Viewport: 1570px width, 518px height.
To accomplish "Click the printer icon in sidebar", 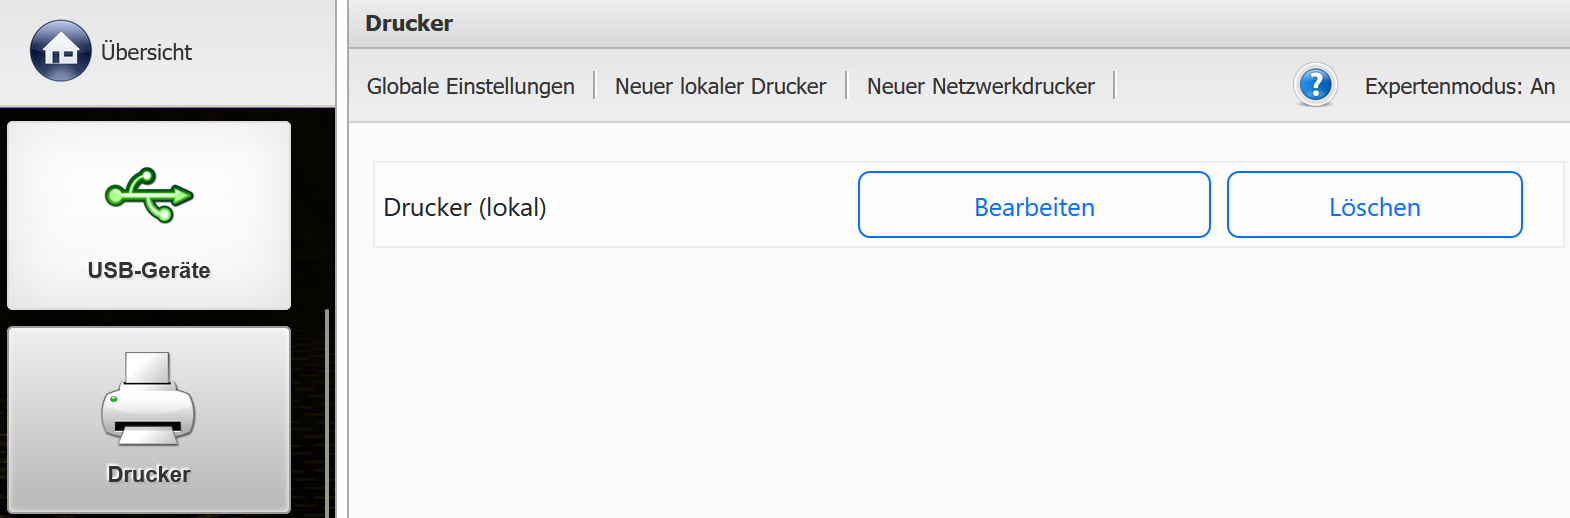I will coord(148,398).
